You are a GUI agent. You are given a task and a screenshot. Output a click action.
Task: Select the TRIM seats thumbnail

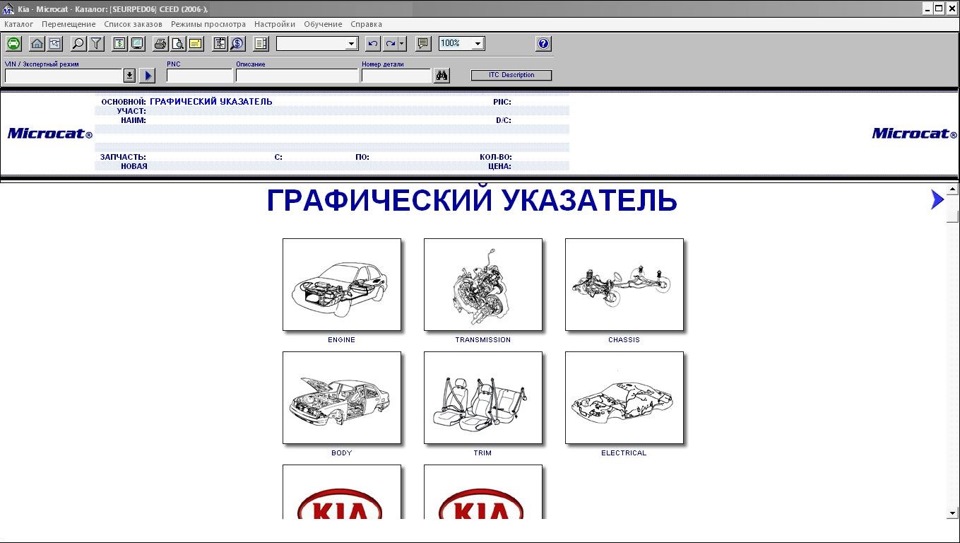[483, 398]
